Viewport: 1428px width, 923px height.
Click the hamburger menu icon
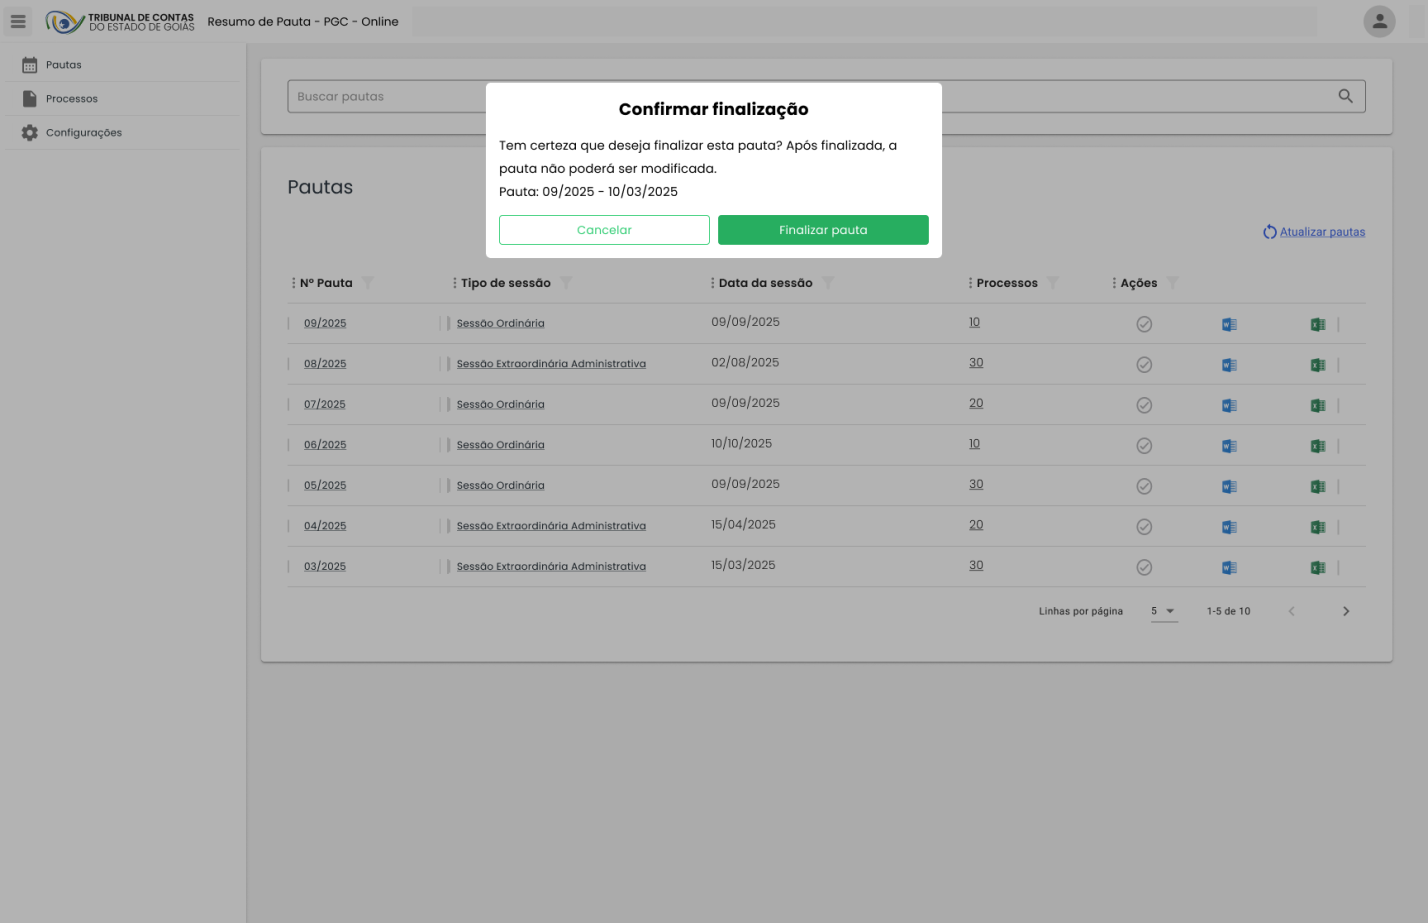click(18, 21)
